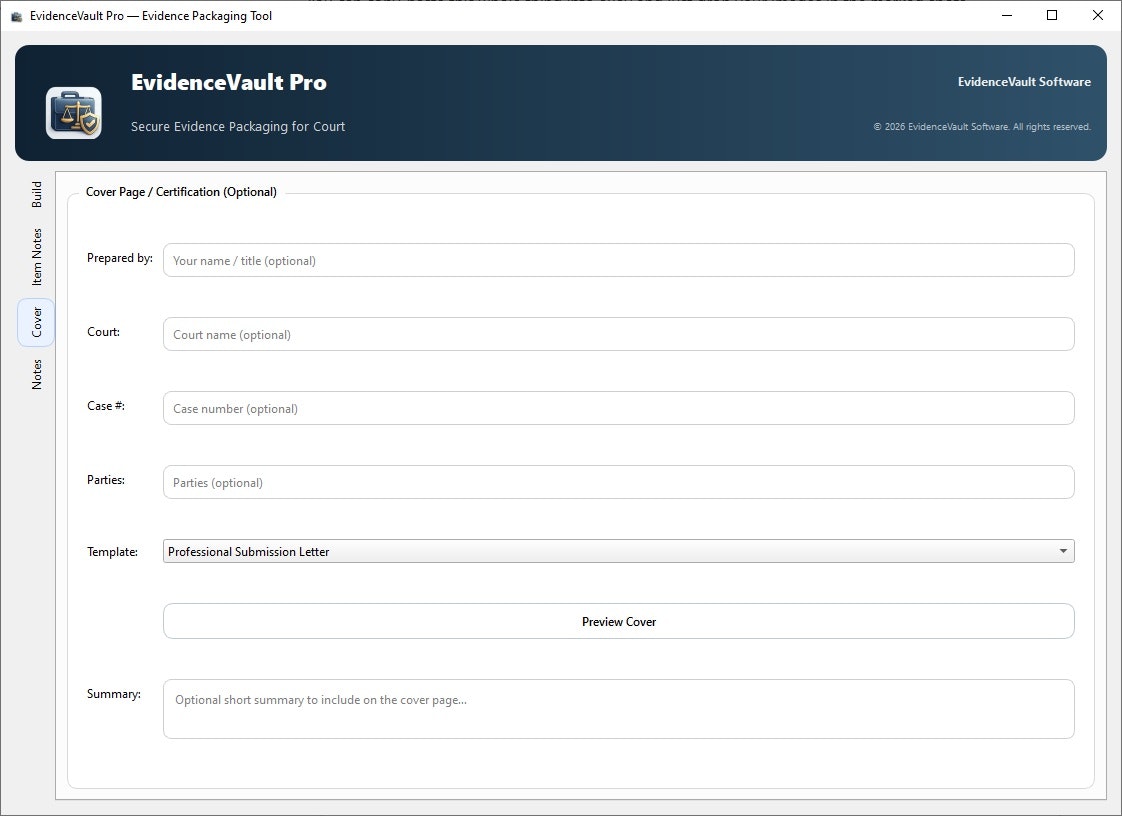The height and width of the screenshot is (816, 1122).
Task: Click the Court name field
Action: tap(618, 334)
